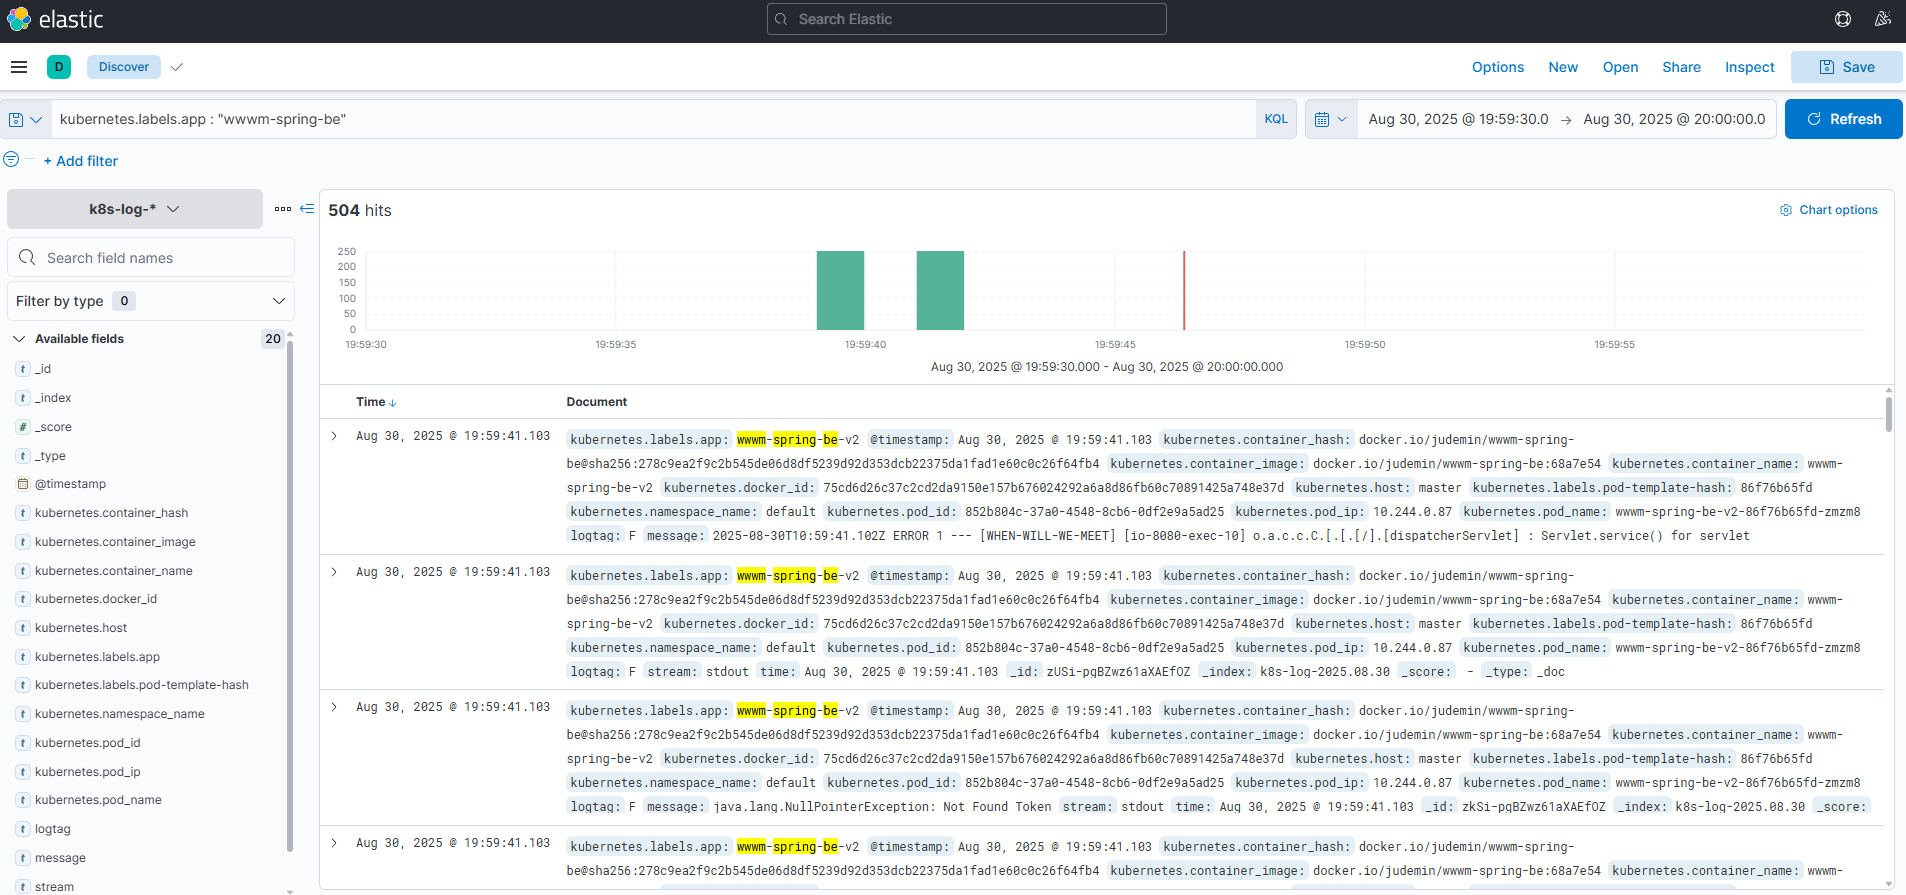
Task: Select the _type field
Action: [50, 456]
